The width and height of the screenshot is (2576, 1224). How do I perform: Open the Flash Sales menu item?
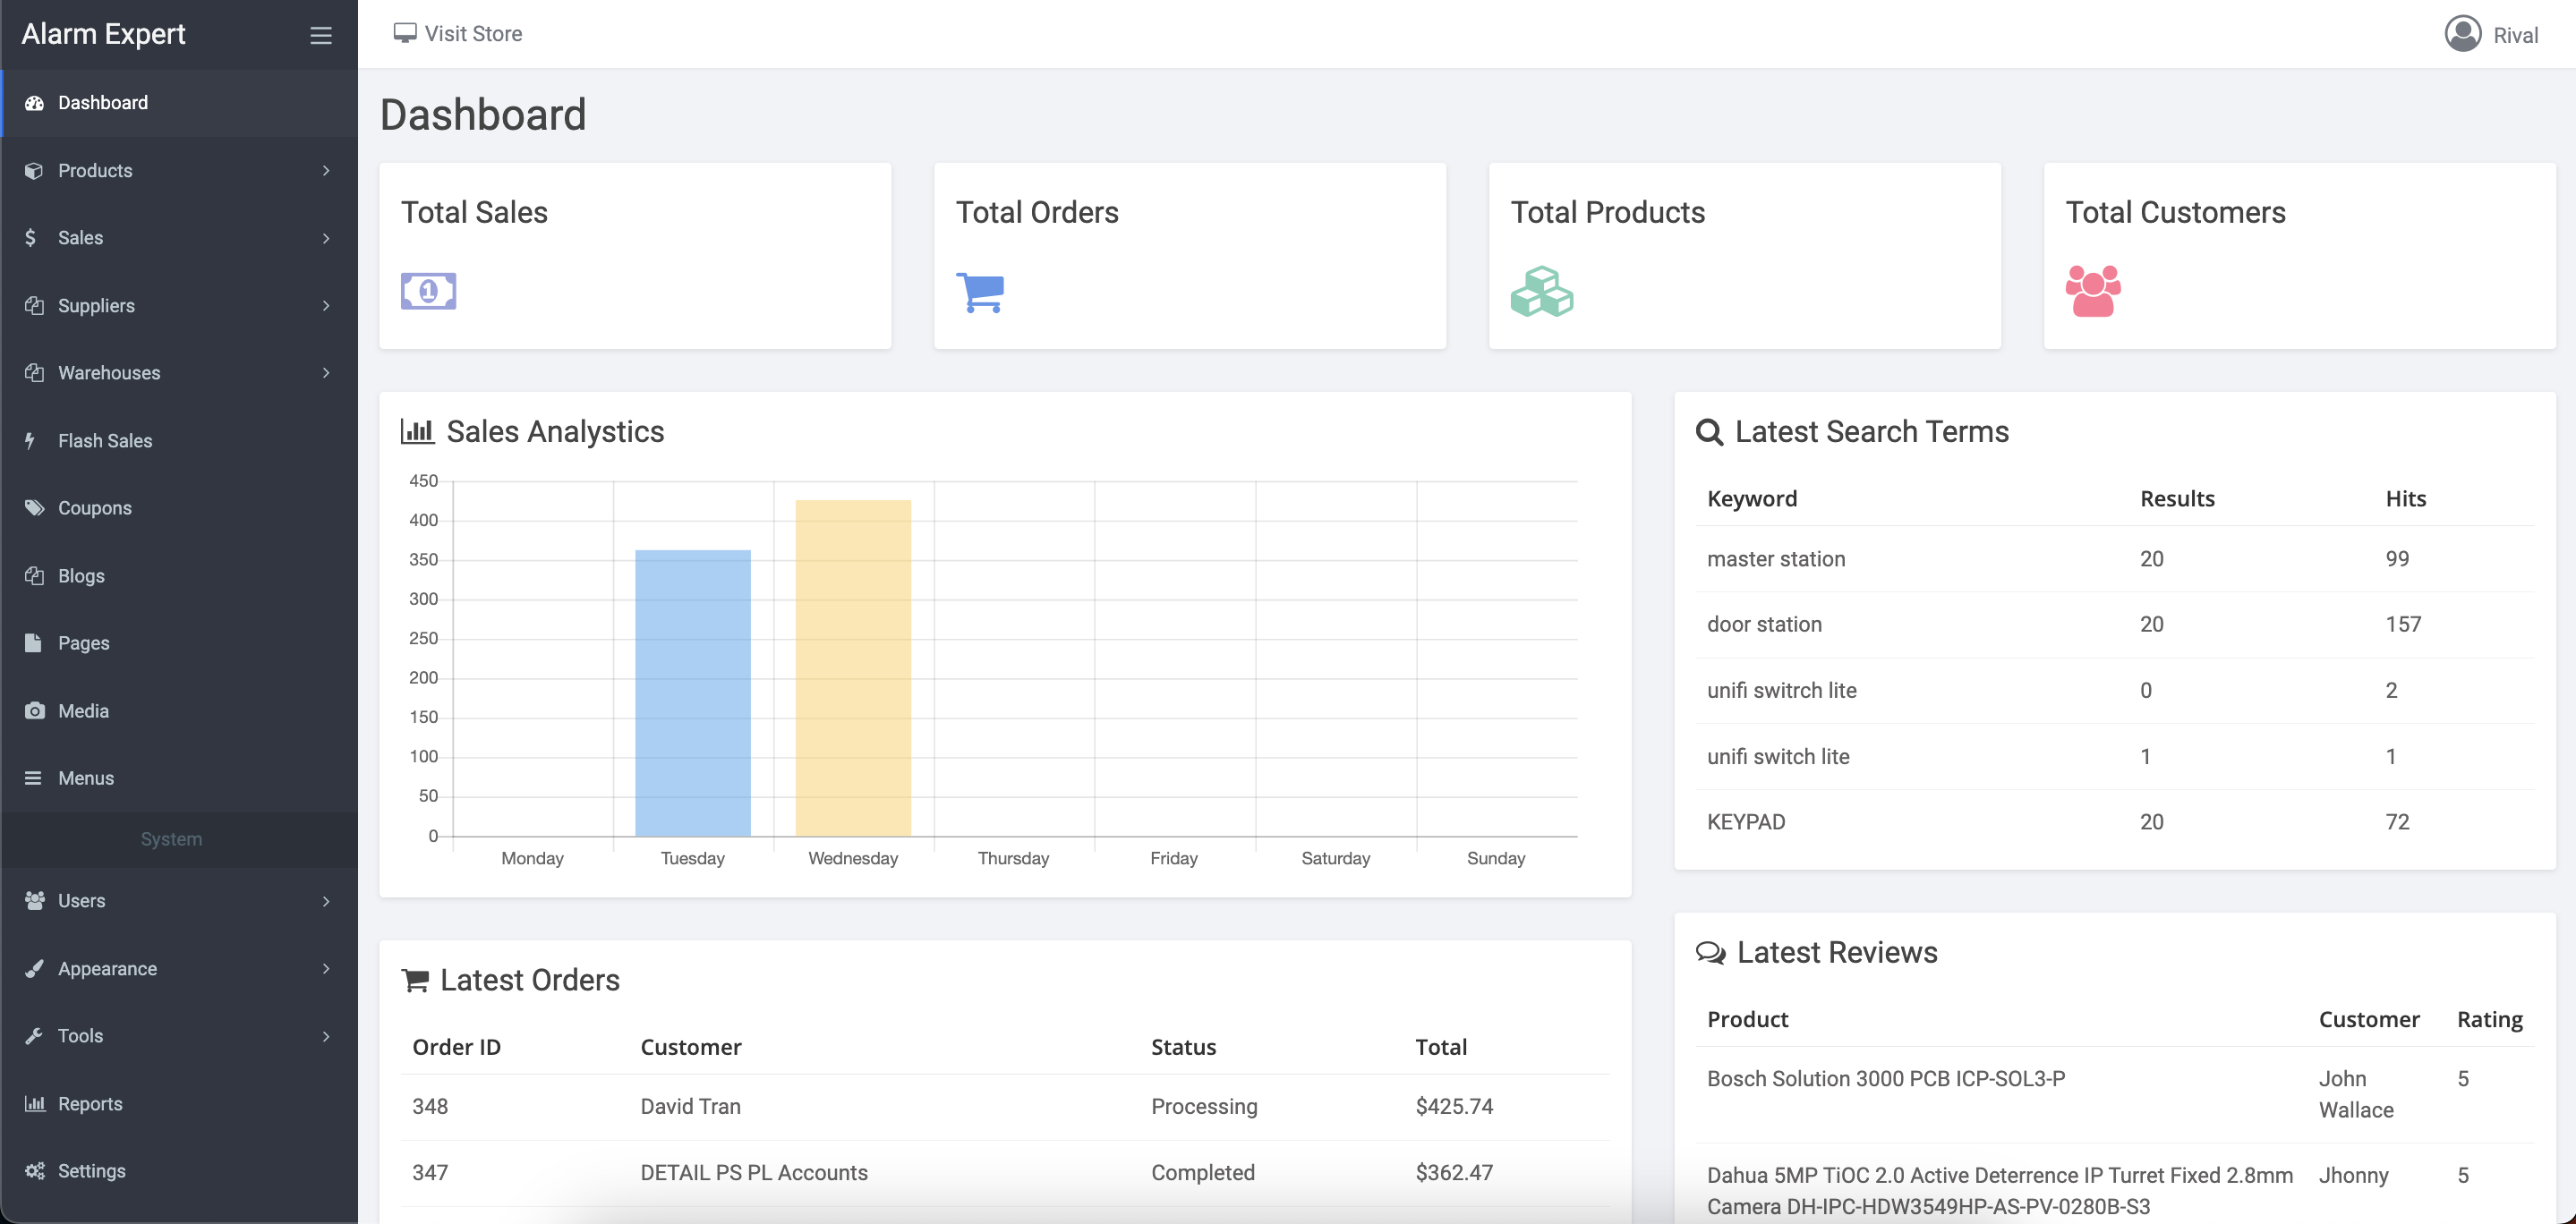[105, 441]
